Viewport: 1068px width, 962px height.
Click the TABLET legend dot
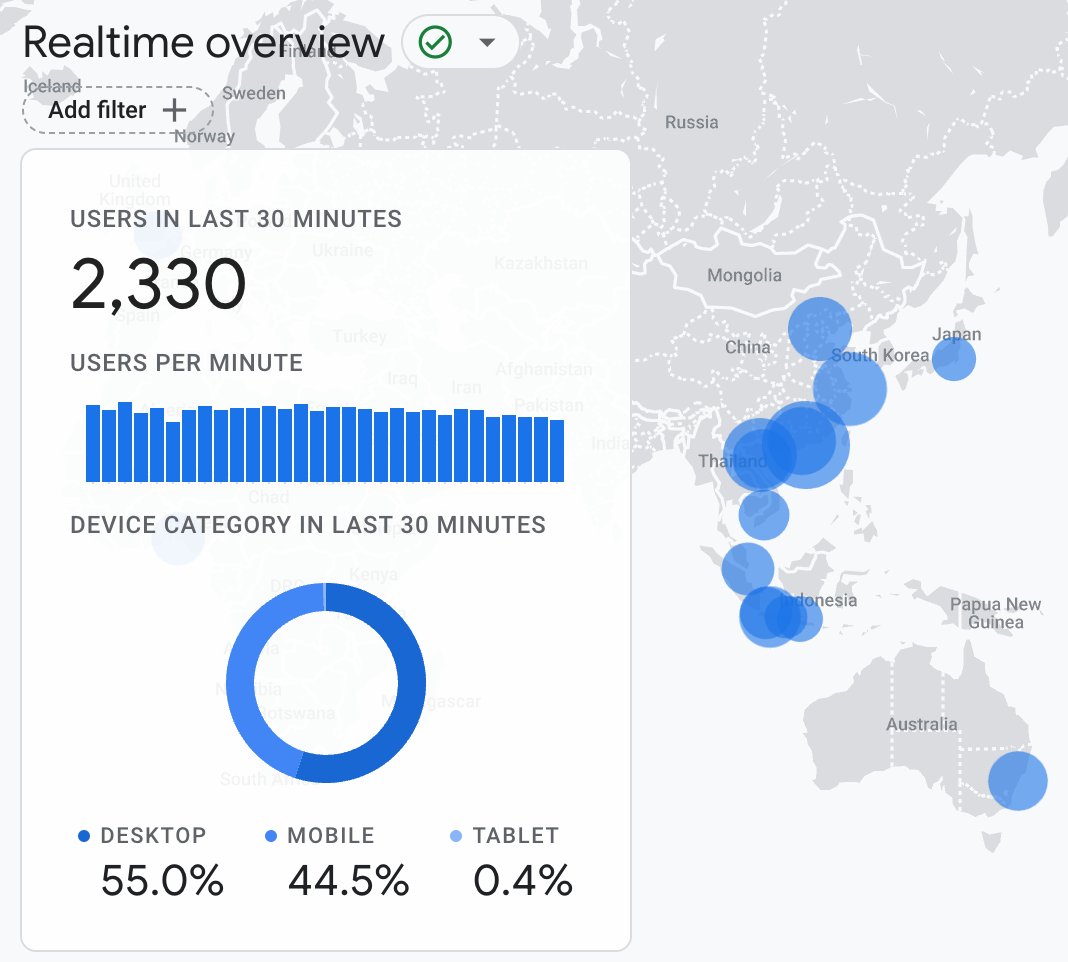(456, 836)
